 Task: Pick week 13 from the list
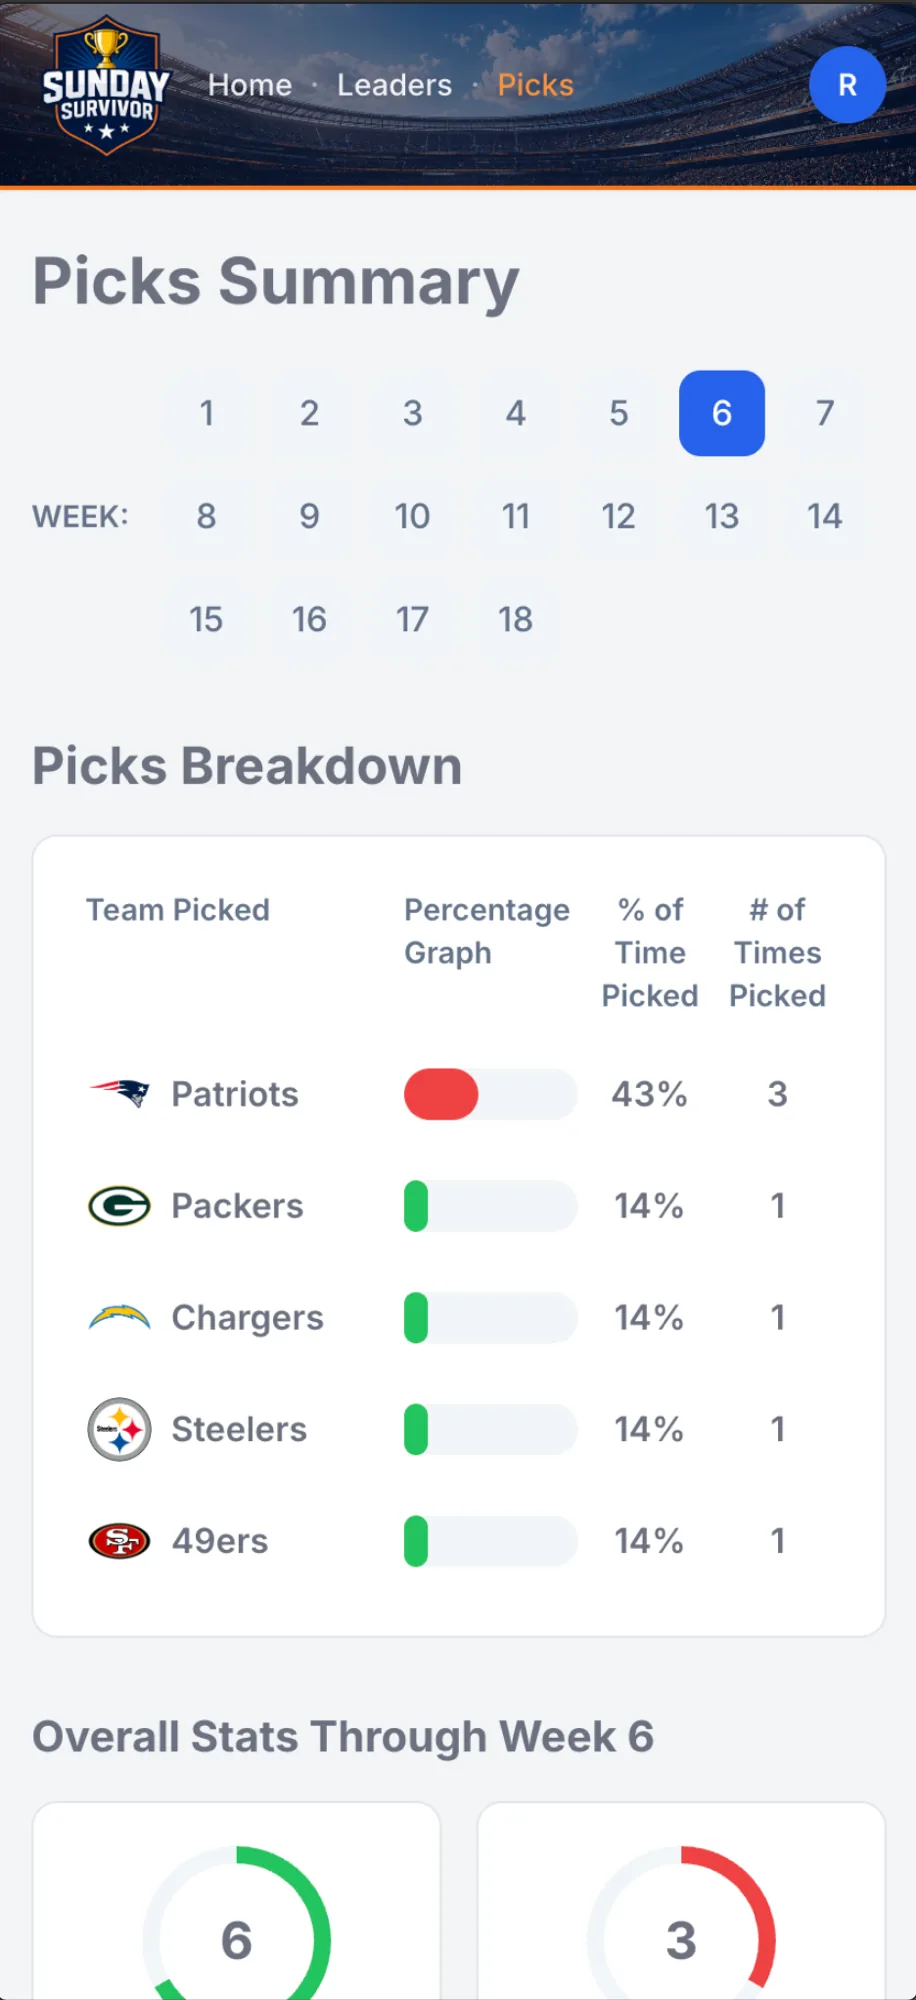click(722, 516)
